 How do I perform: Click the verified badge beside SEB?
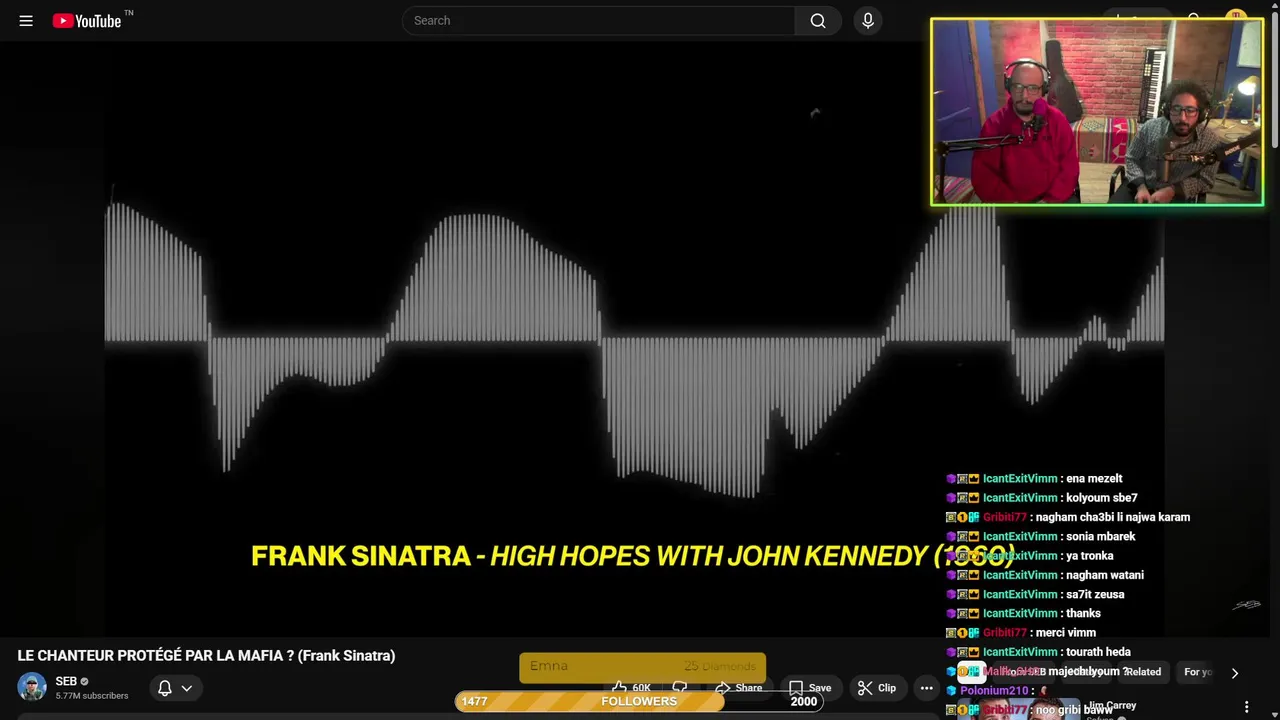pyautogui.click(x=84, y=682)
